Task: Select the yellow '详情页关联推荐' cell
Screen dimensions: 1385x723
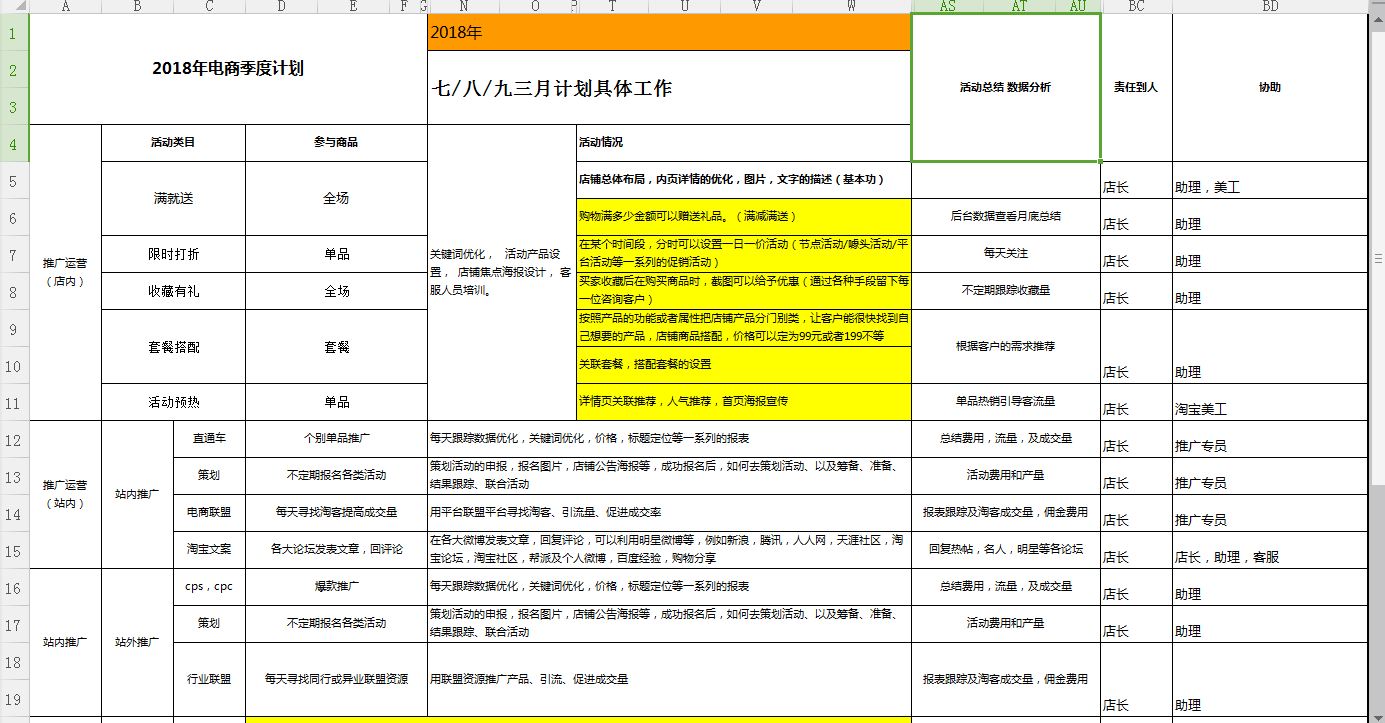Action: [x=743, y=402]
